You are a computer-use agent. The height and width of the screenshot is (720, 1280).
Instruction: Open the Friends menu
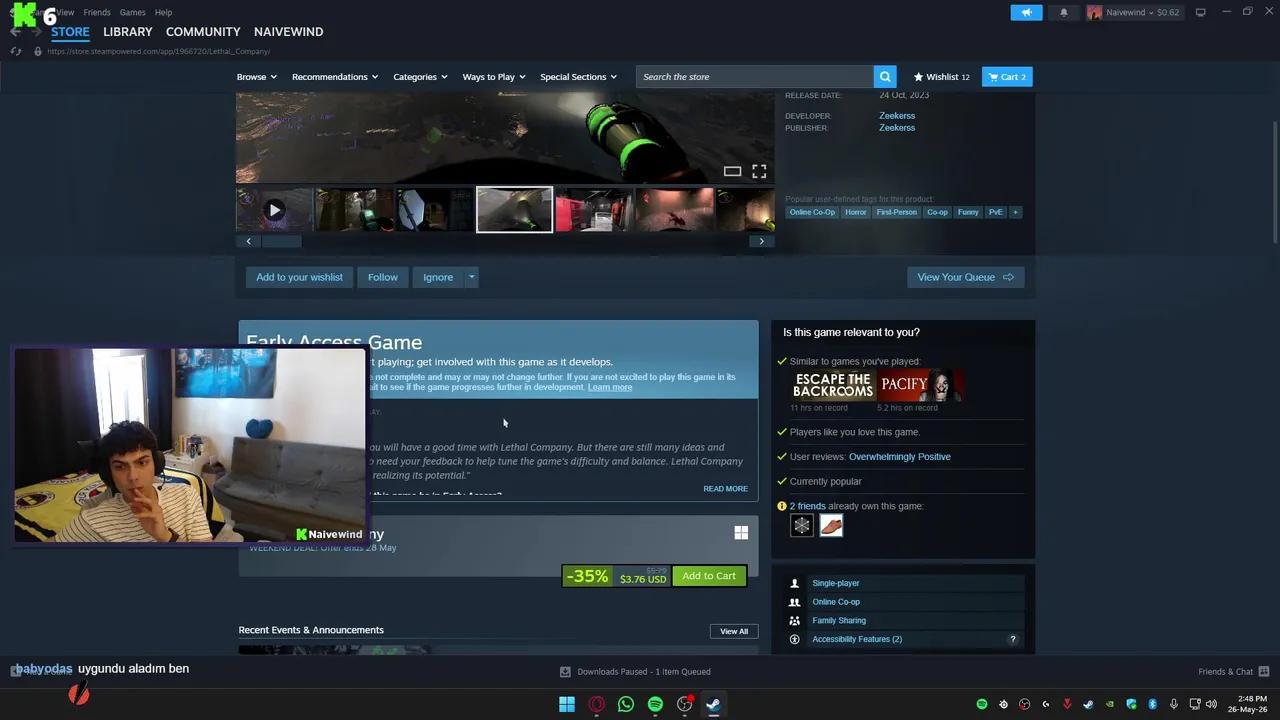(97, 12)
